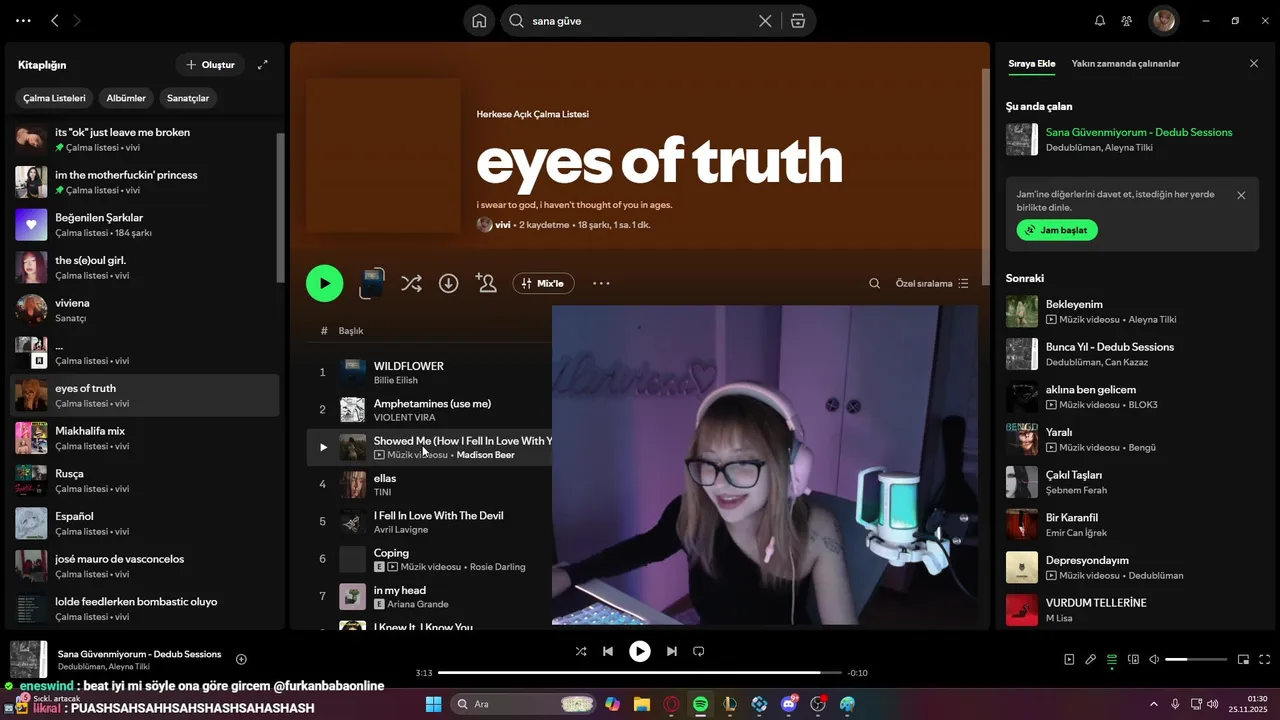
Task: Open connect to a device icon
Action: tap(1133, 659)
